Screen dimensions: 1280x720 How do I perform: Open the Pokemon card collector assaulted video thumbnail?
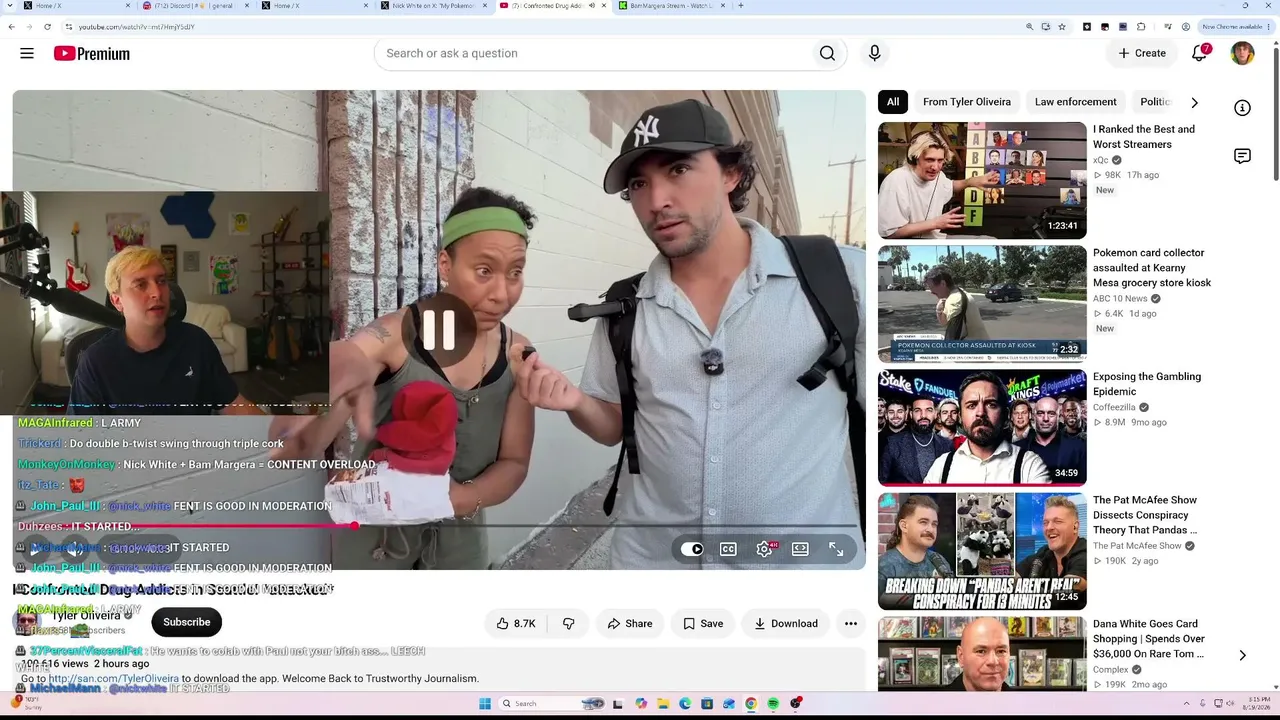click(x=982, y=304)
